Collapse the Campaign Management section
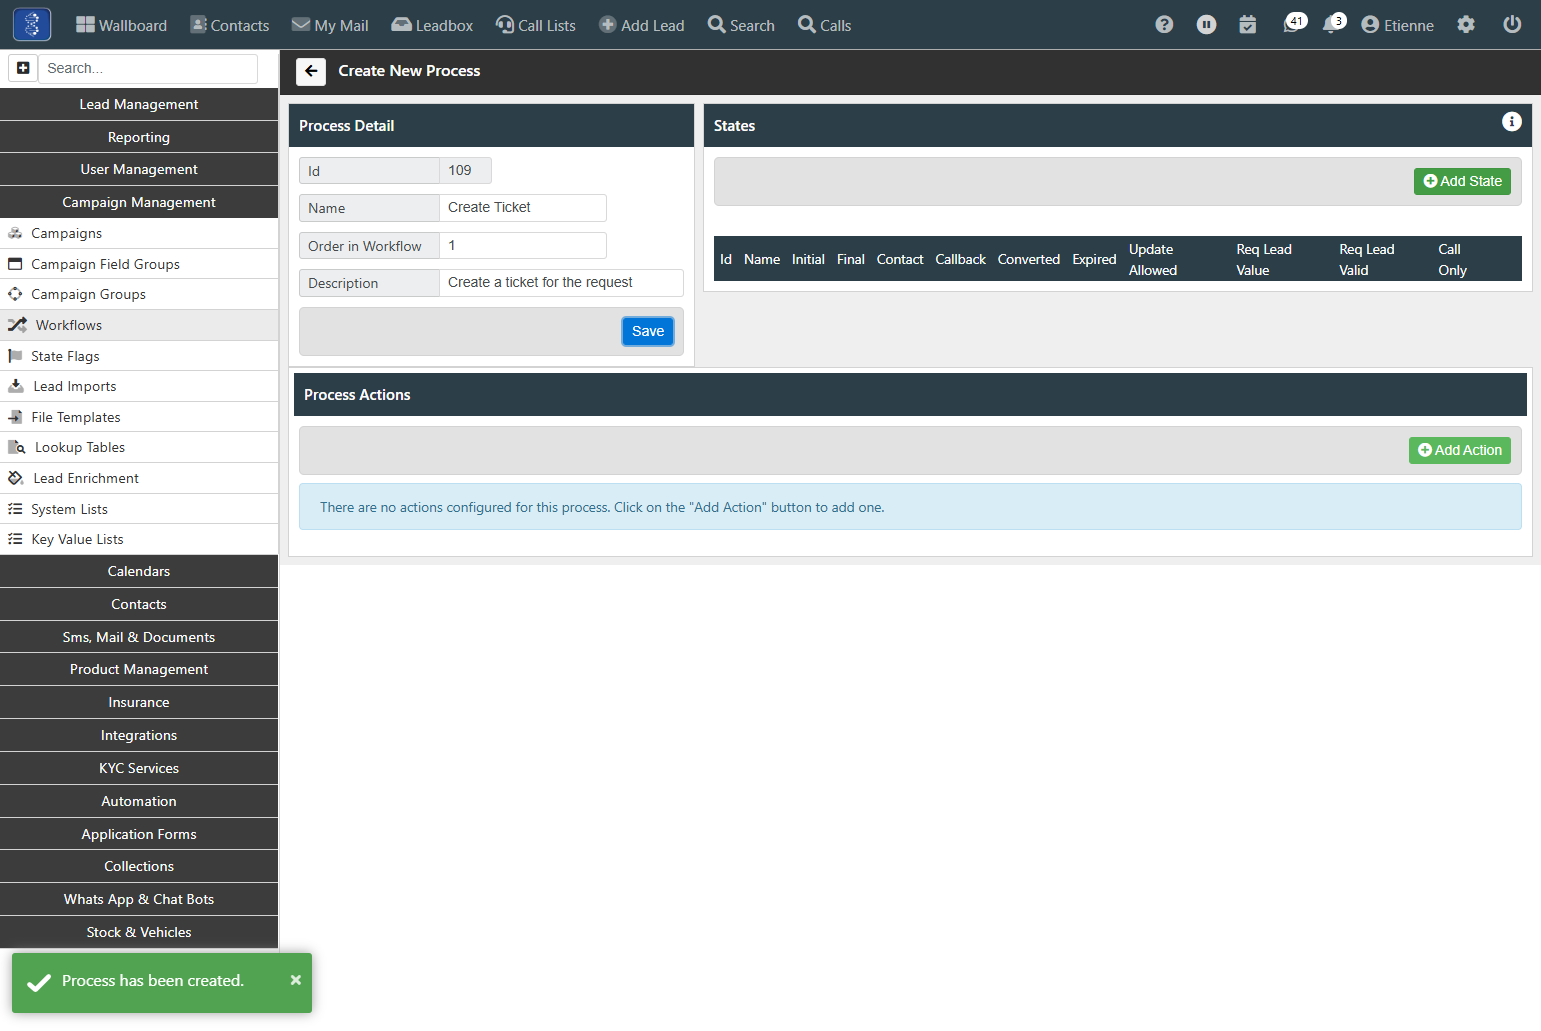 [x=139, y=202]
